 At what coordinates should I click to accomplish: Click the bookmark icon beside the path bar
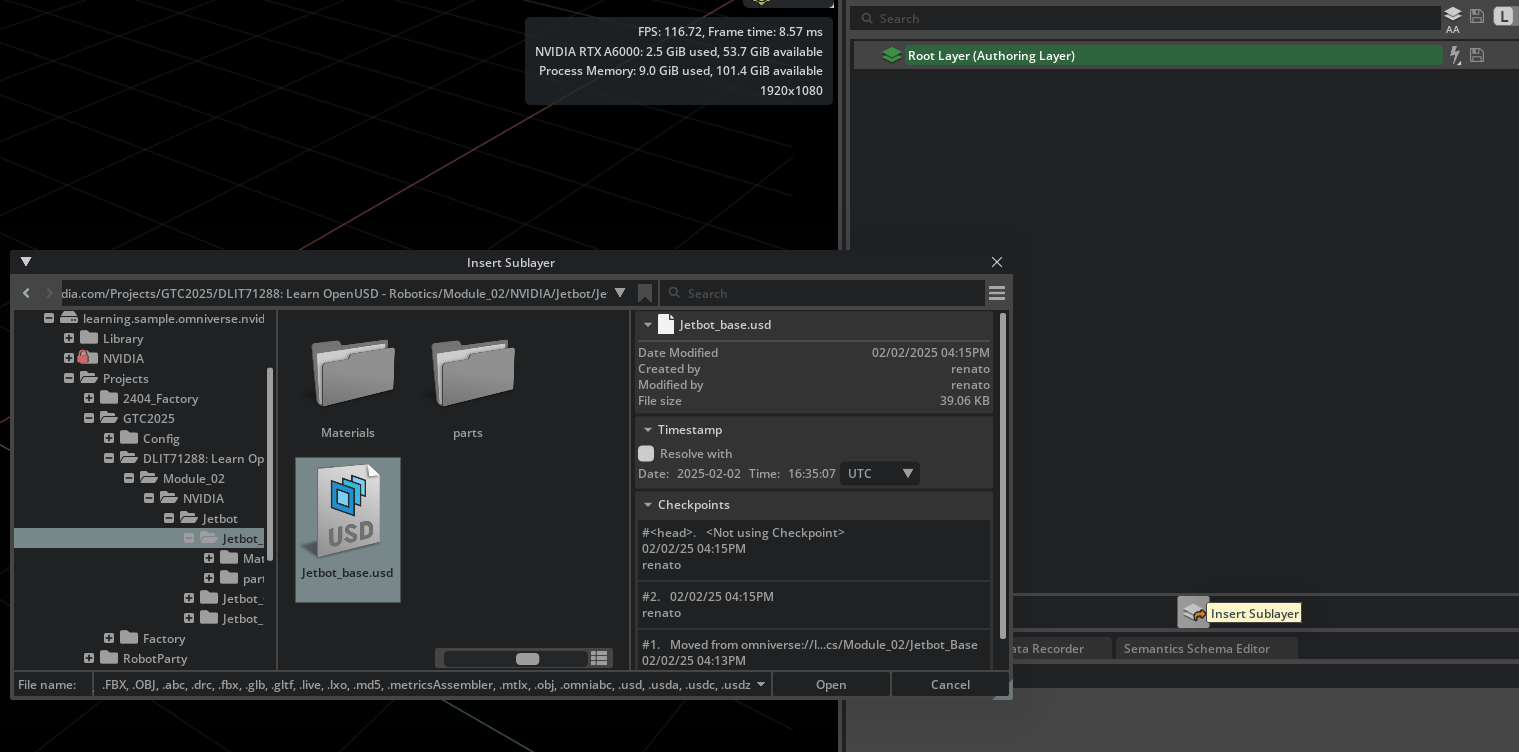645,293
